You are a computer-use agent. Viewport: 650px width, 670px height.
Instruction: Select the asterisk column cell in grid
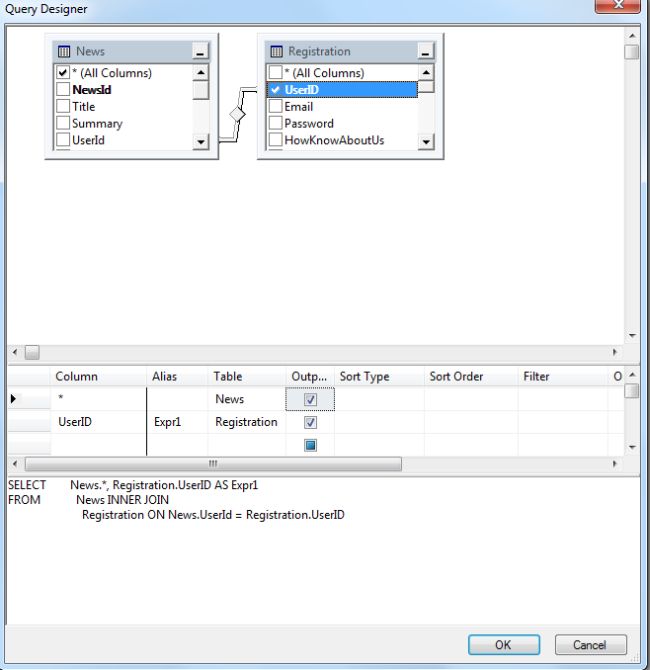[99, 399]
